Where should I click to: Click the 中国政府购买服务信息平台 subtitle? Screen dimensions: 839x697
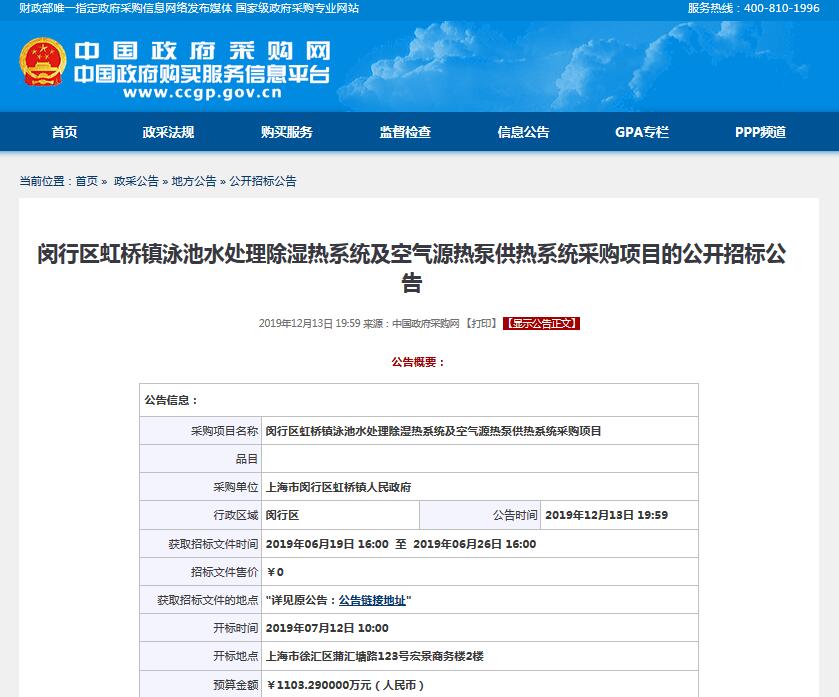(202, 74)
